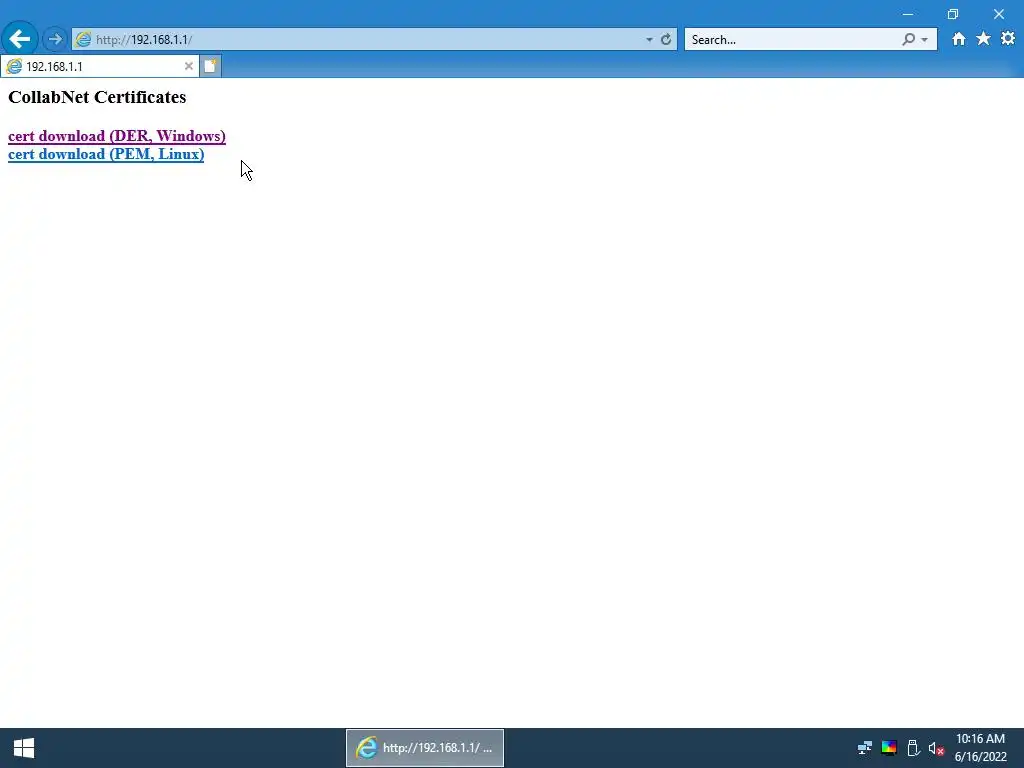Minimize the Internet Explorer window

[908, 14]
